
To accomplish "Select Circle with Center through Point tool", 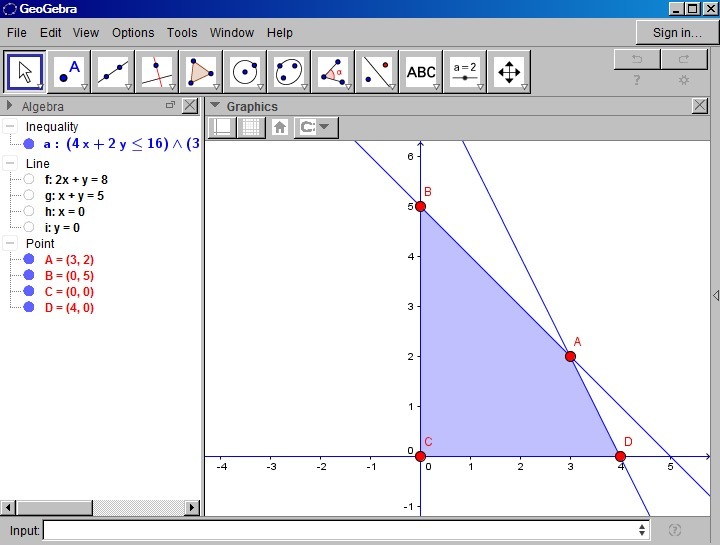I will point(245,72).
